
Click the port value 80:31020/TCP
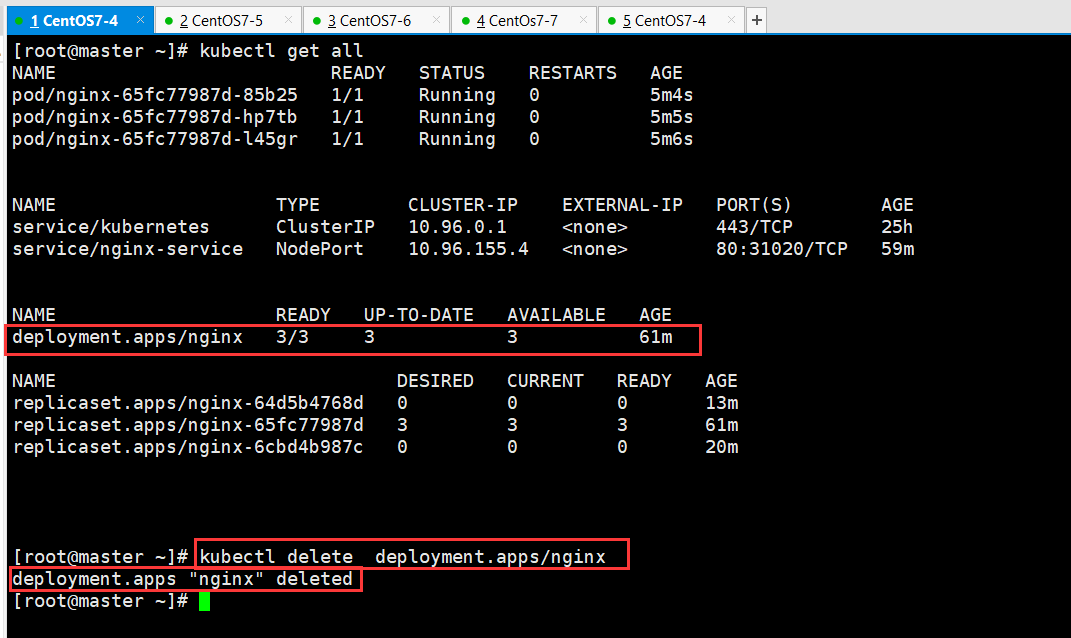782,249
